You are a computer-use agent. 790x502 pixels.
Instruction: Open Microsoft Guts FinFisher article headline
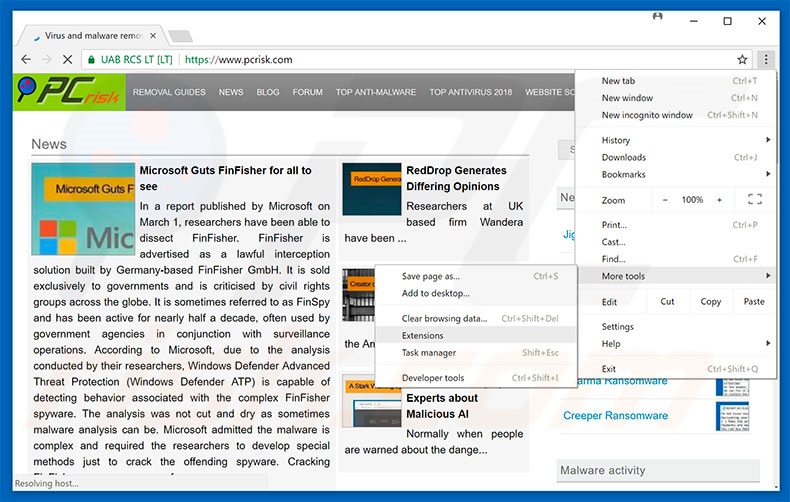[225, 178]
